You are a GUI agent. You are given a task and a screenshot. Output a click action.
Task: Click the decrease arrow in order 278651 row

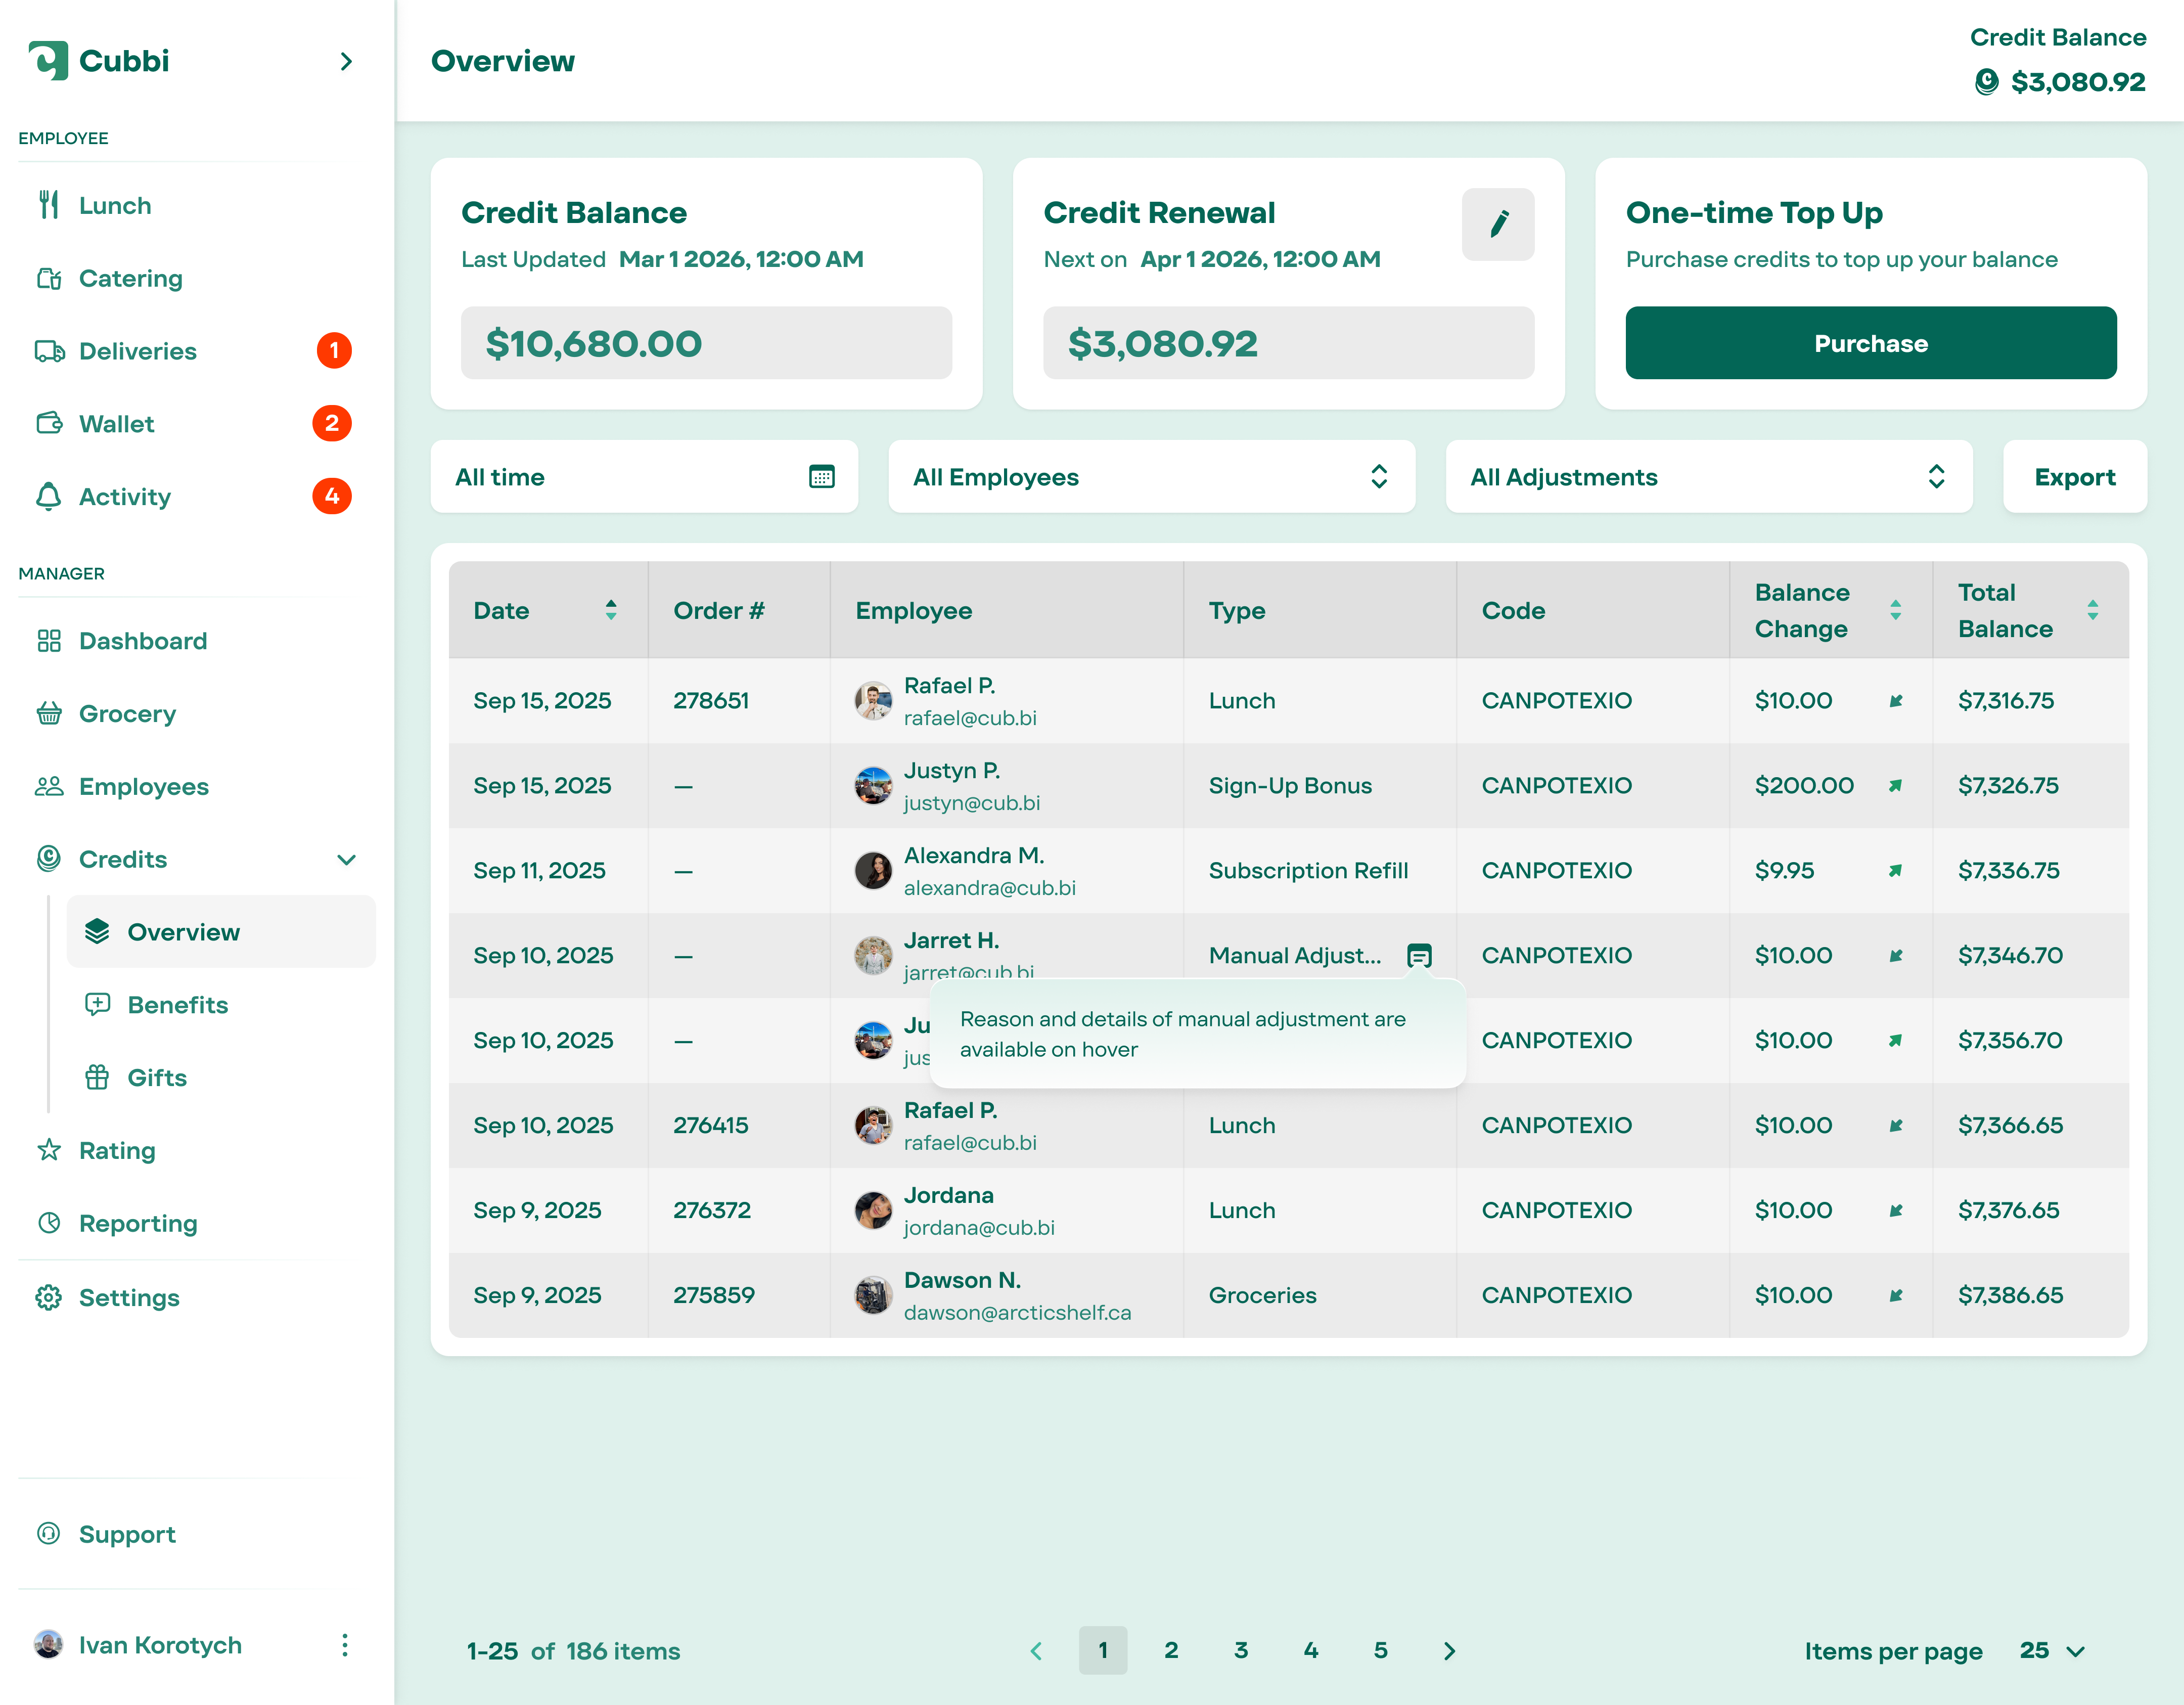(x=1895, y=701)
